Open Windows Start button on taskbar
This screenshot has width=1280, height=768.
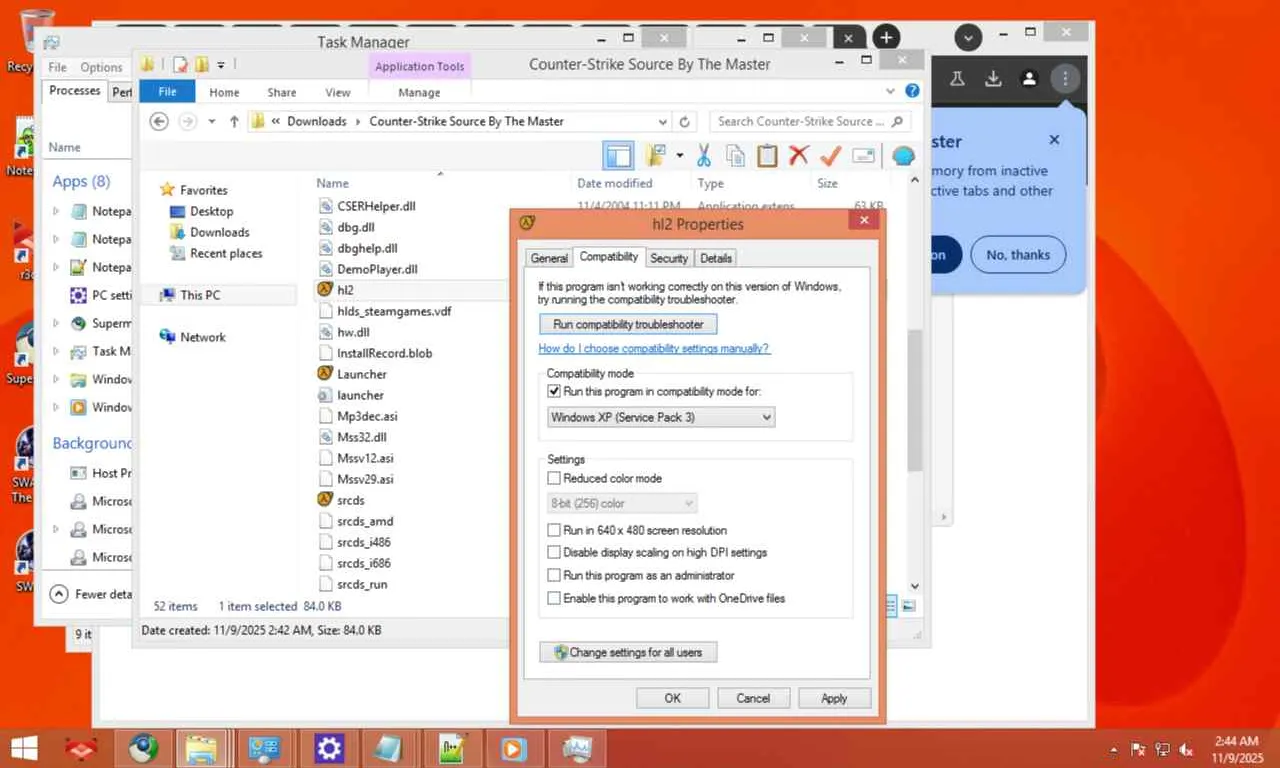(23, 748)
